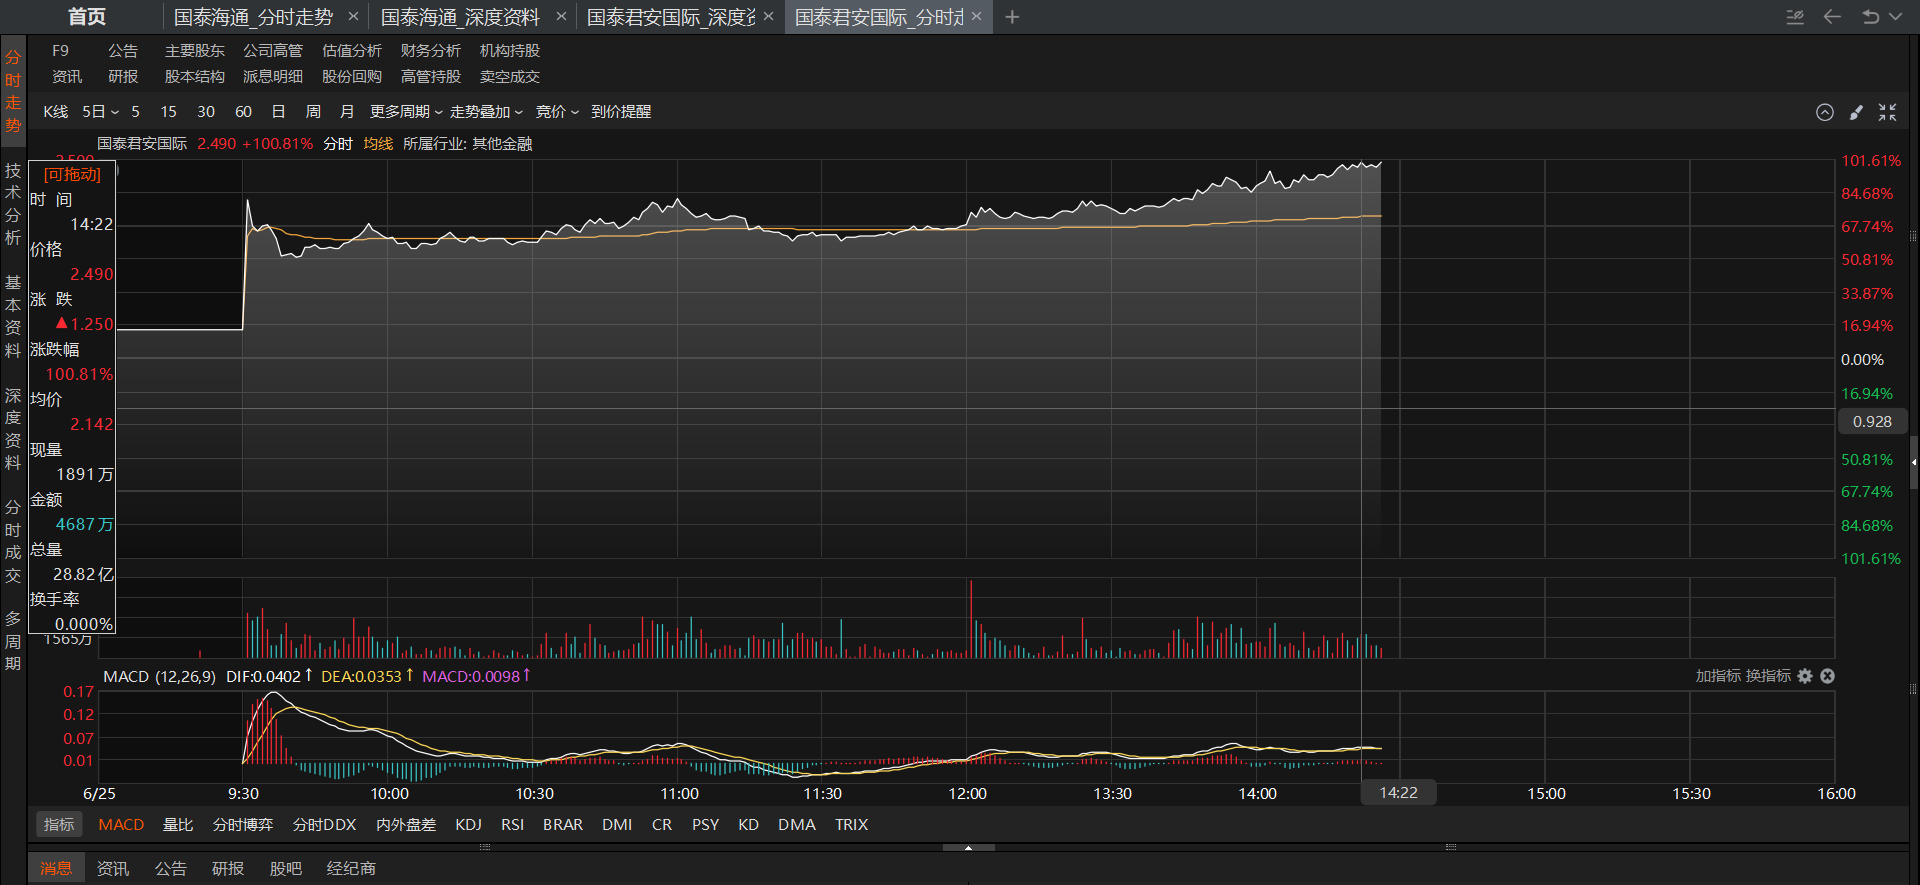Open 分时成交 side tab
The image size is (1920, 885).
(x=13, y=541)
